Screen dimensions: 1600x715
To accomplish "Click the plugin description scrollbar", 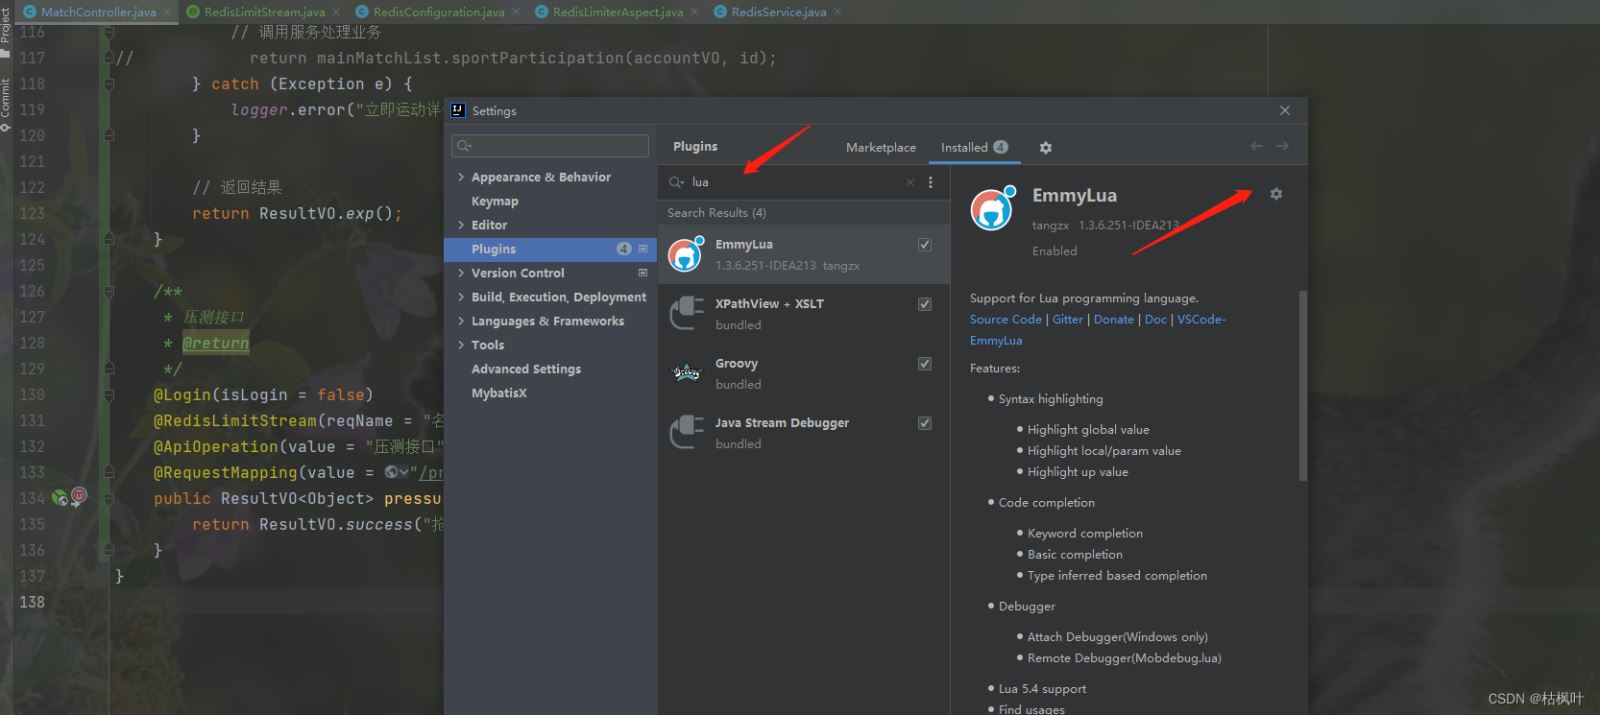I will pyautogui.click(x=1302, y=385).
